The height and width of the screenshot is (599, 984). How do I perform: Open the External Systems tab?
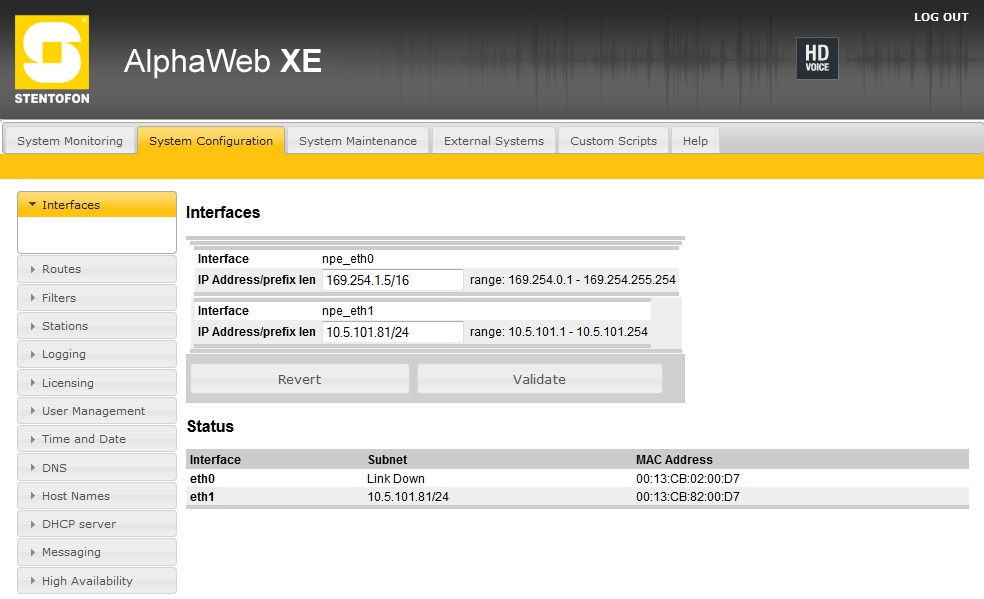(494, 141)
